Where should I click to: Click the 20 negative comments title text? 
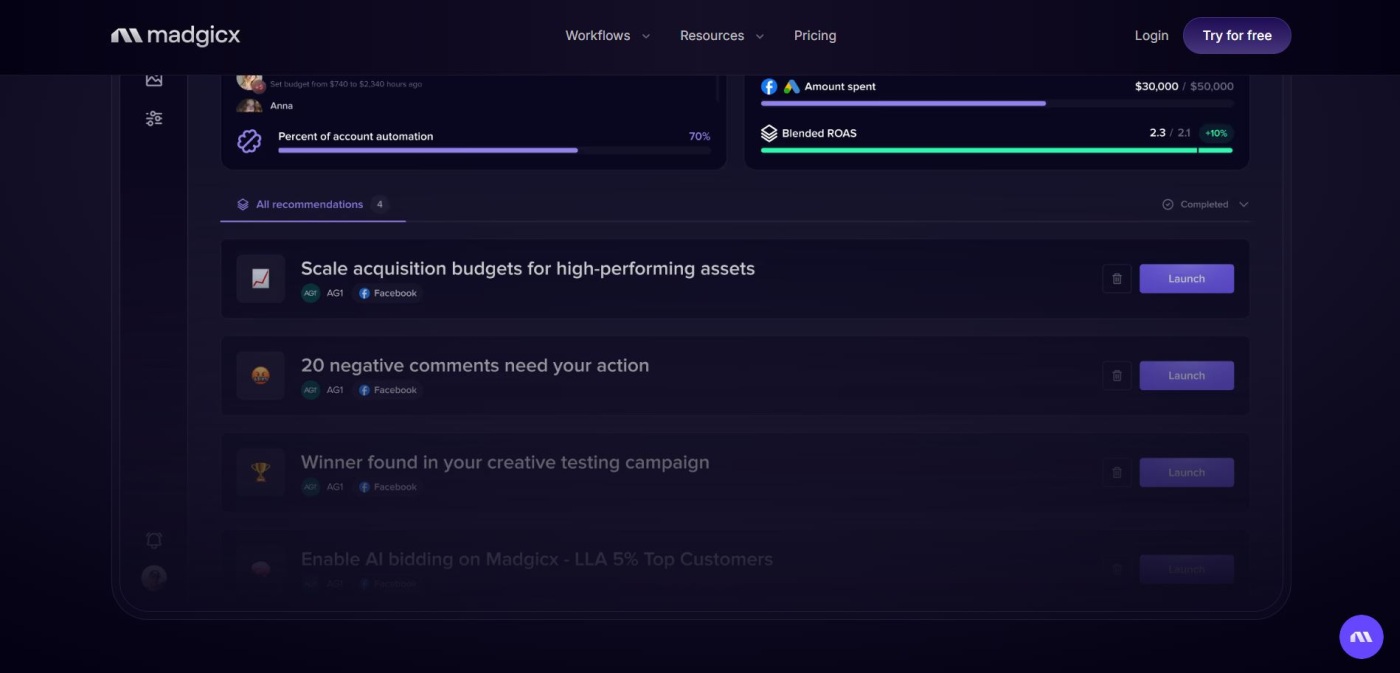pos(475,365)
